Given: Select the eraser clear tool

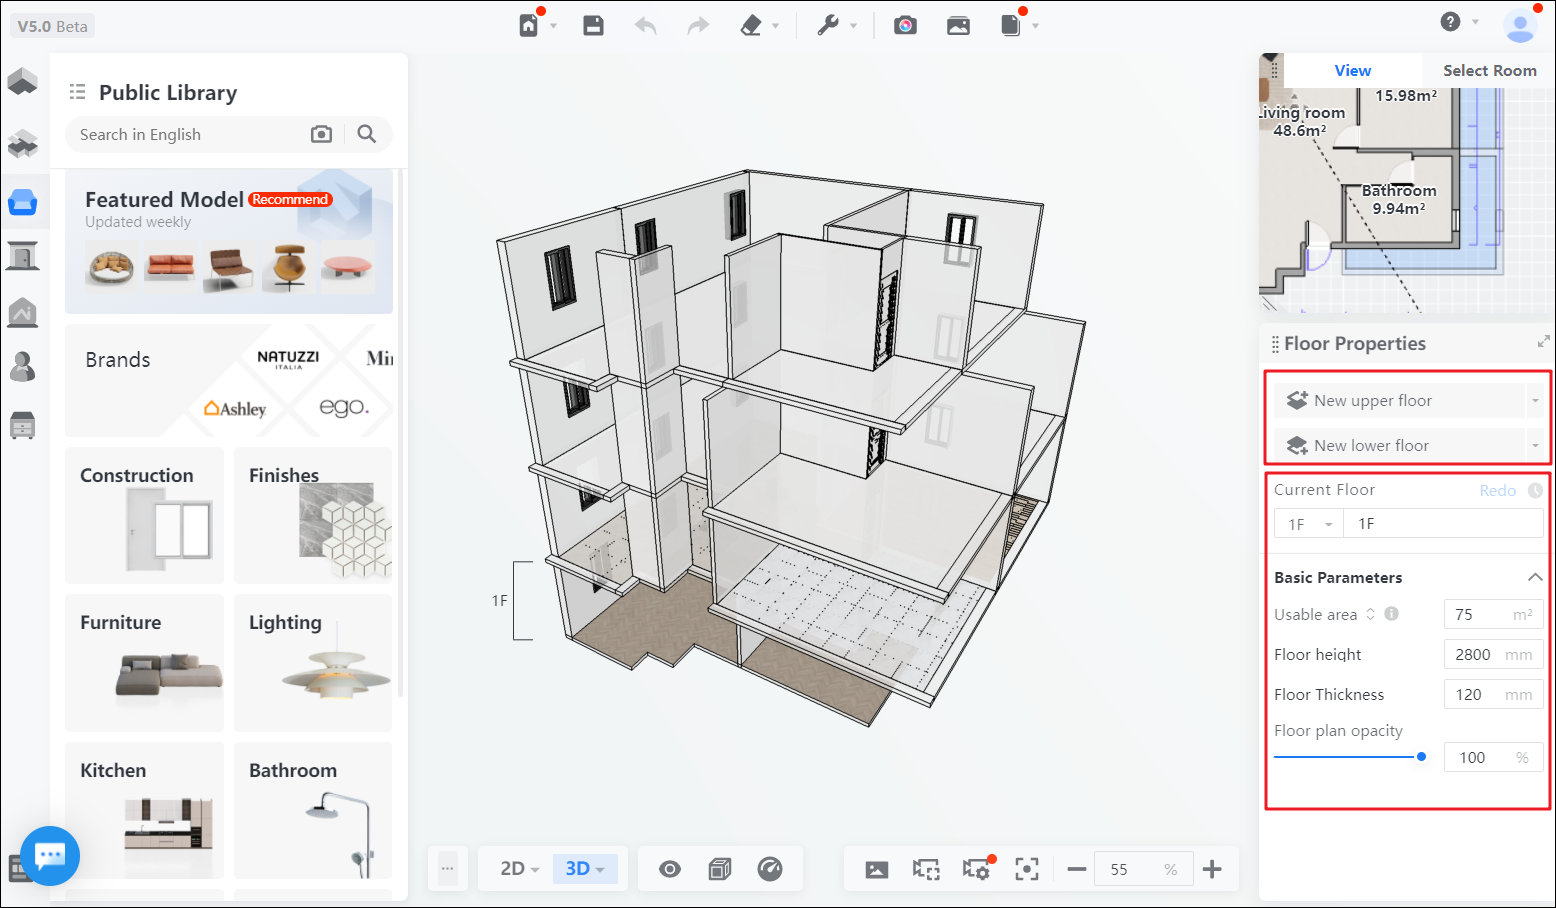Looking at the screenshot, I should click(751, 25).
